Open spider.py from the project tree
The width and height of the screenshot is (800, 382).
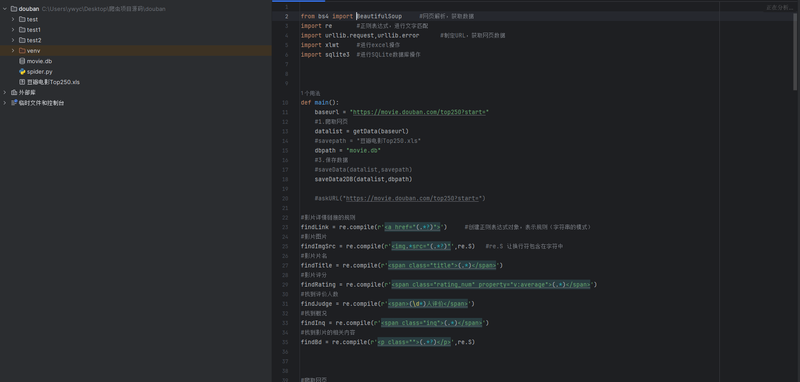39,71
